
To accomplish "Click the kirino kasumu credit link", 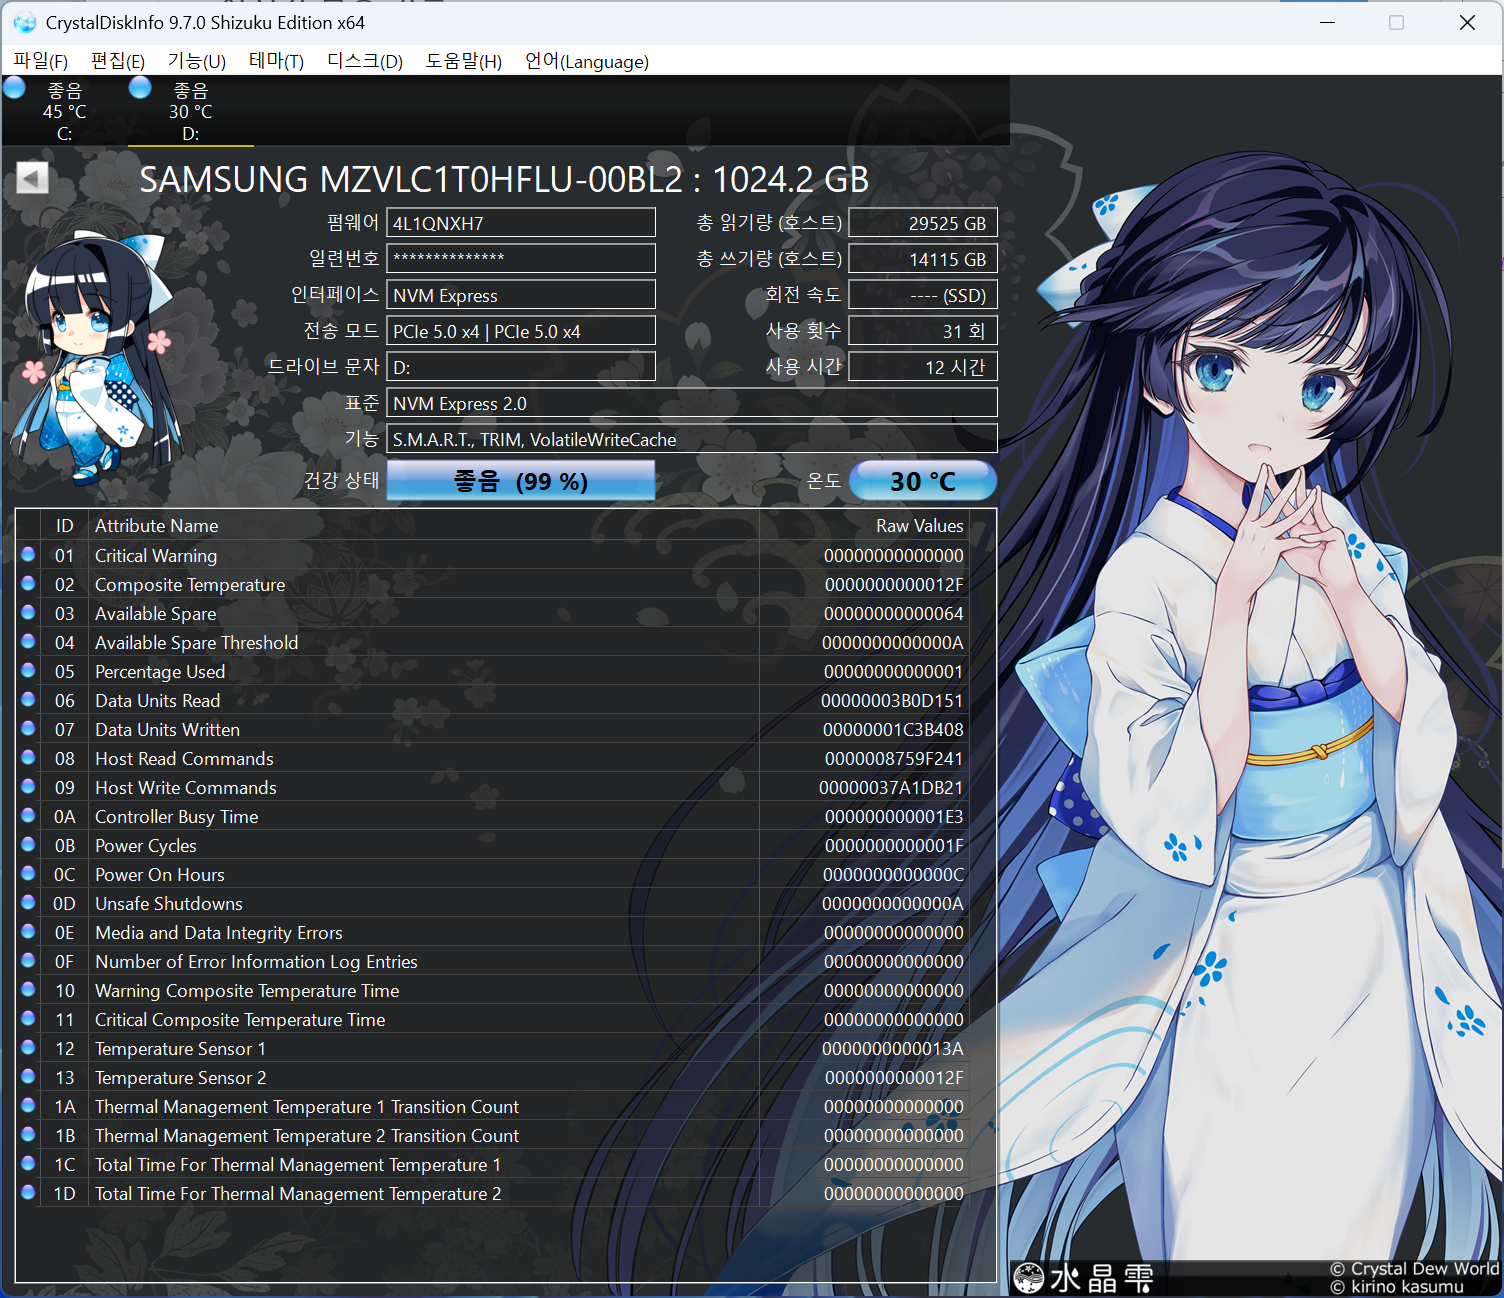I will point(1397,1287).
